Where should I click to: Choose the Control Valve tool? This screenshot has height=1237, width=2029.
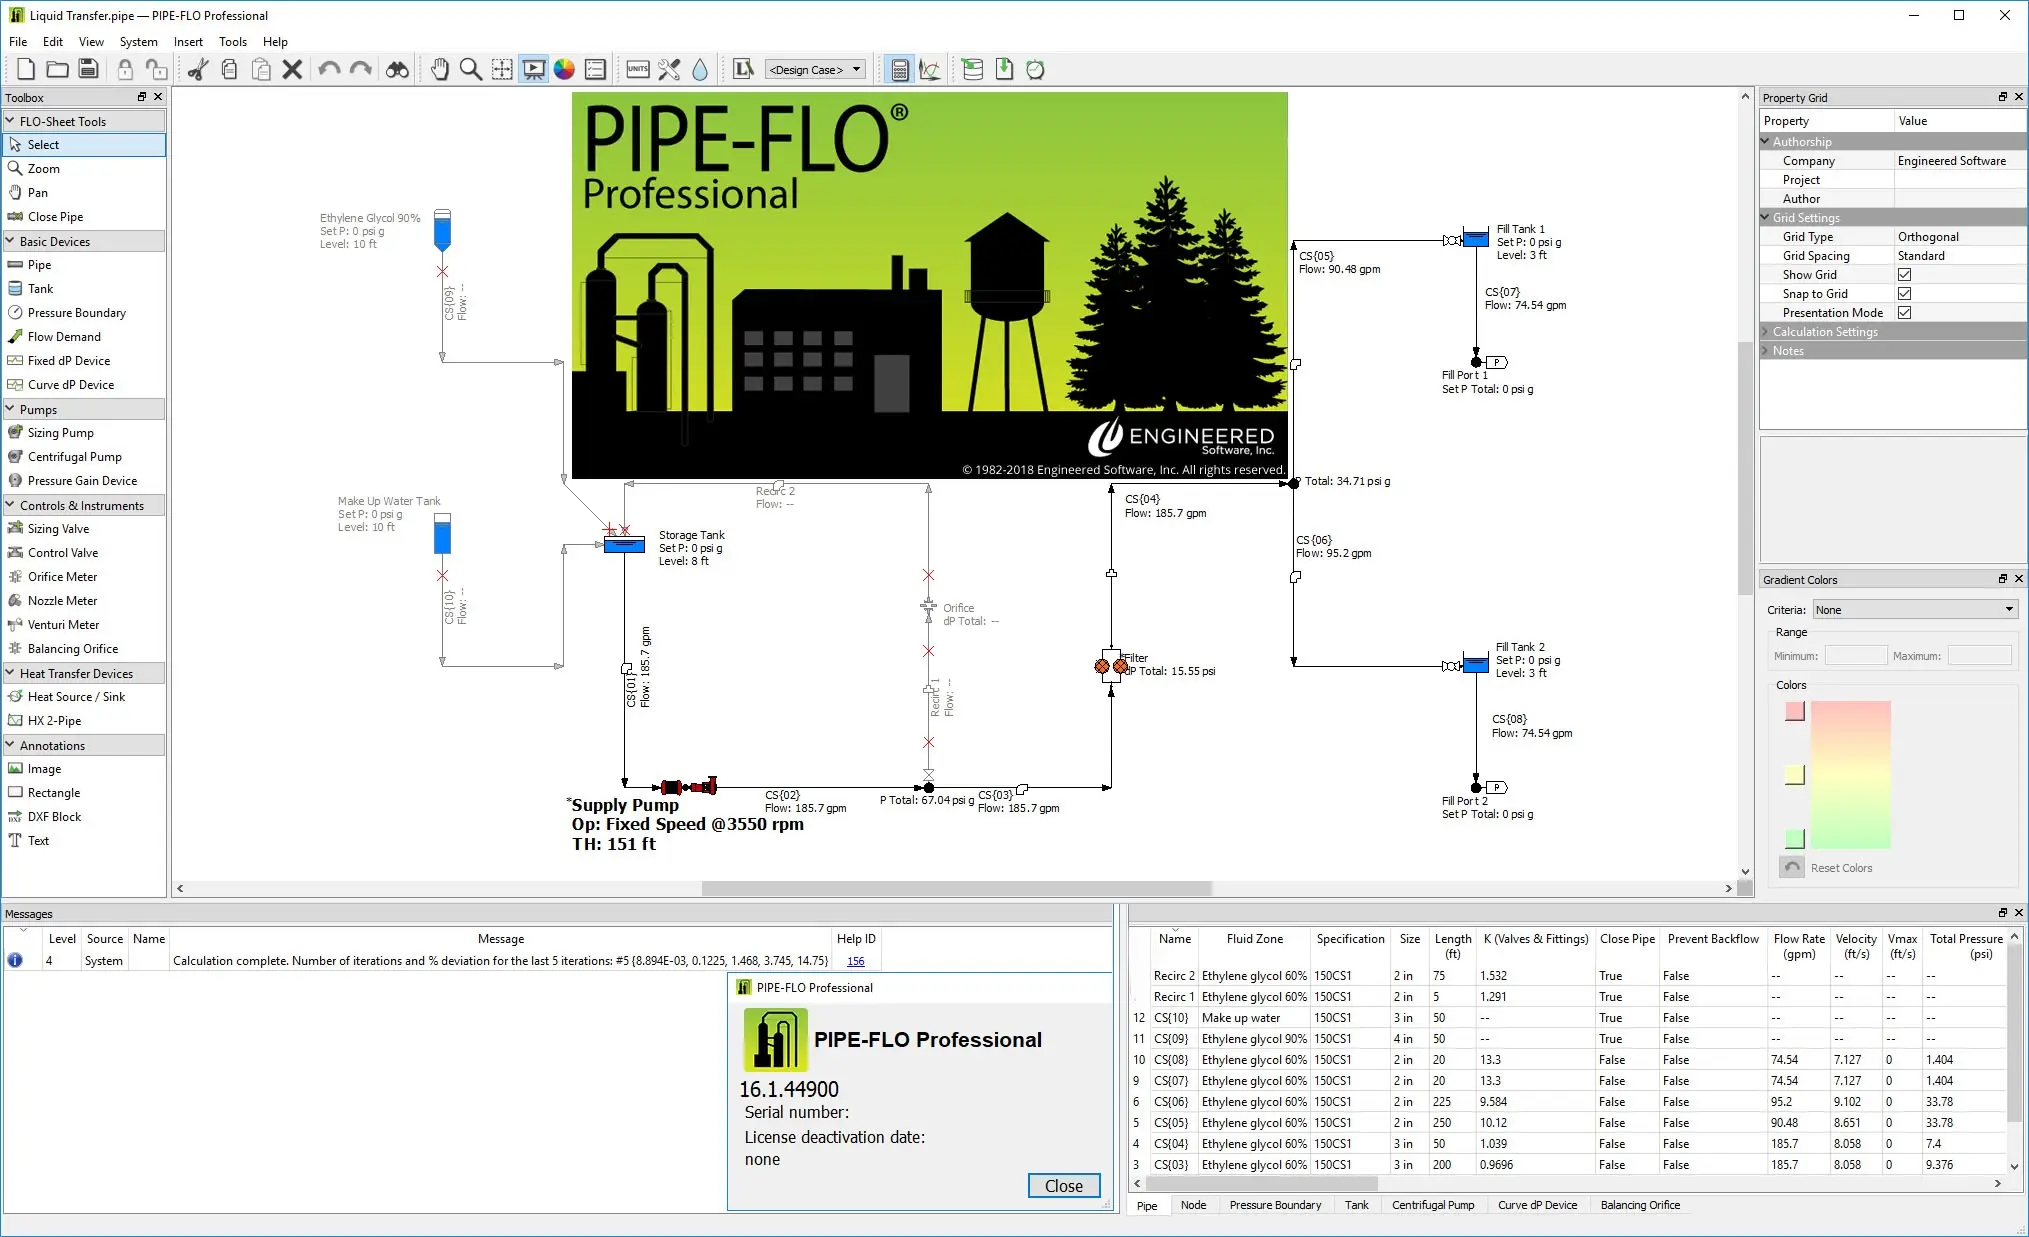click(63, 553)
